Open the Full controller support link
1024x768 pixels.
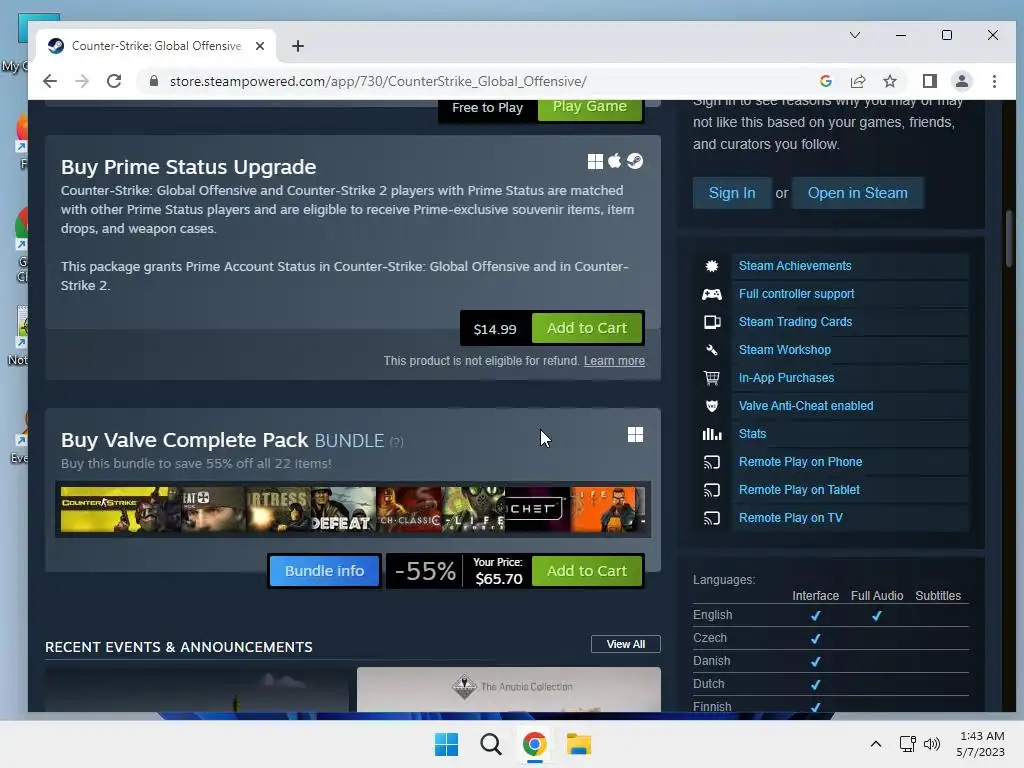[796, 294]
